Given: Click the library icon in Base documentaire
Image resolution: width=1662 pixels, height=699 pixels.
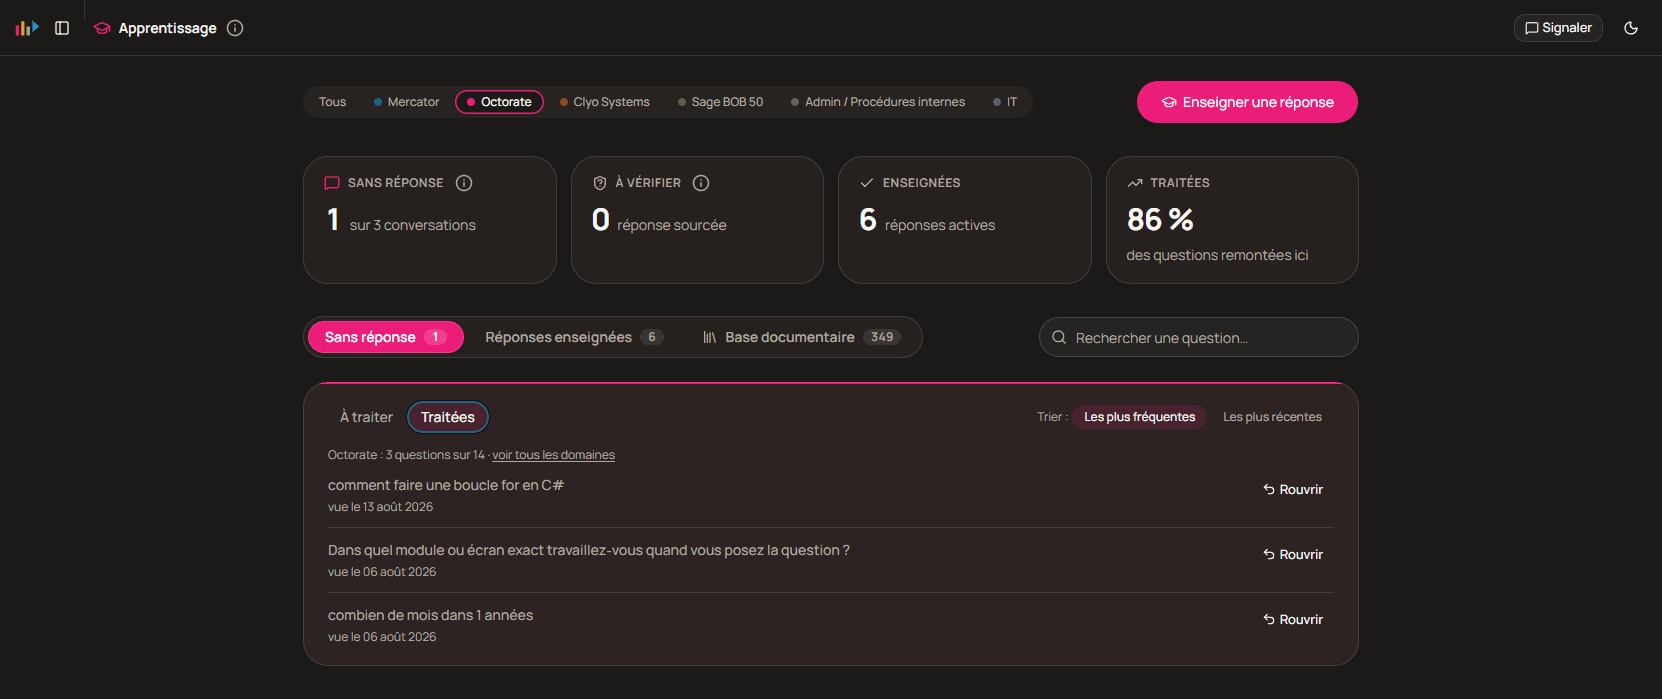Looking at the screenshot, I should (709, 338).
